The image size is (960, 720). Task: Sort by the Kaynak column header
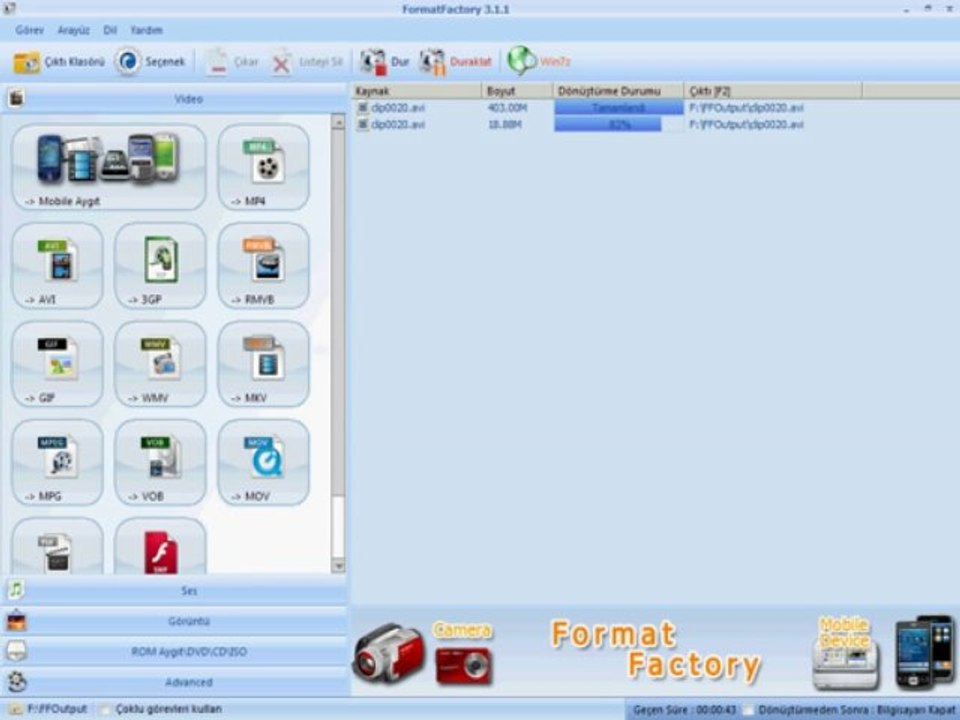click(x=416, y=91)
